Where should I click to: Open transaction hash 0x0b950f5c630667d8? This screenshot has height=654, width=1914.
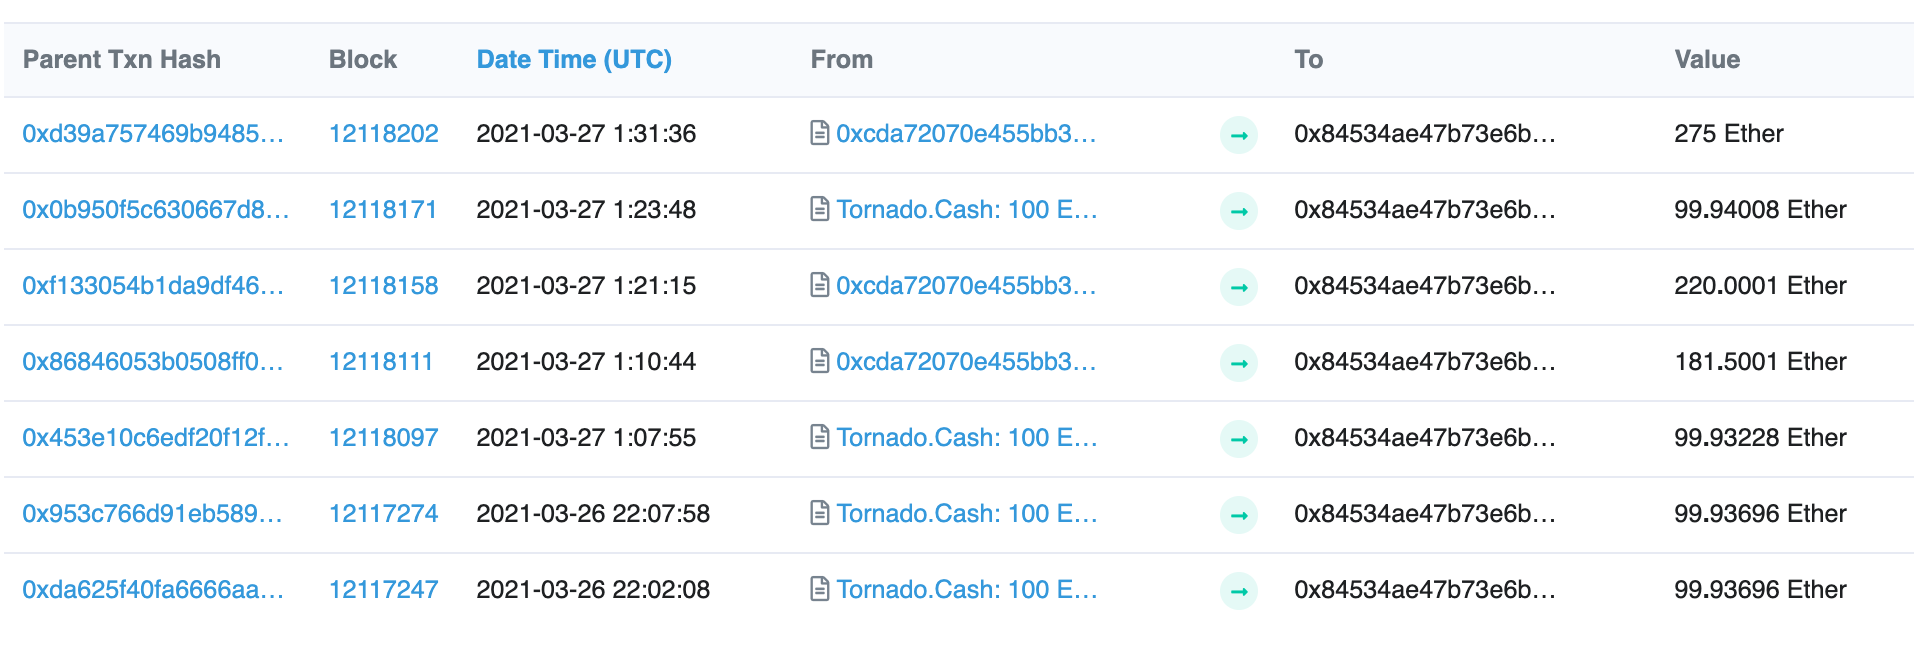[156, 210]
